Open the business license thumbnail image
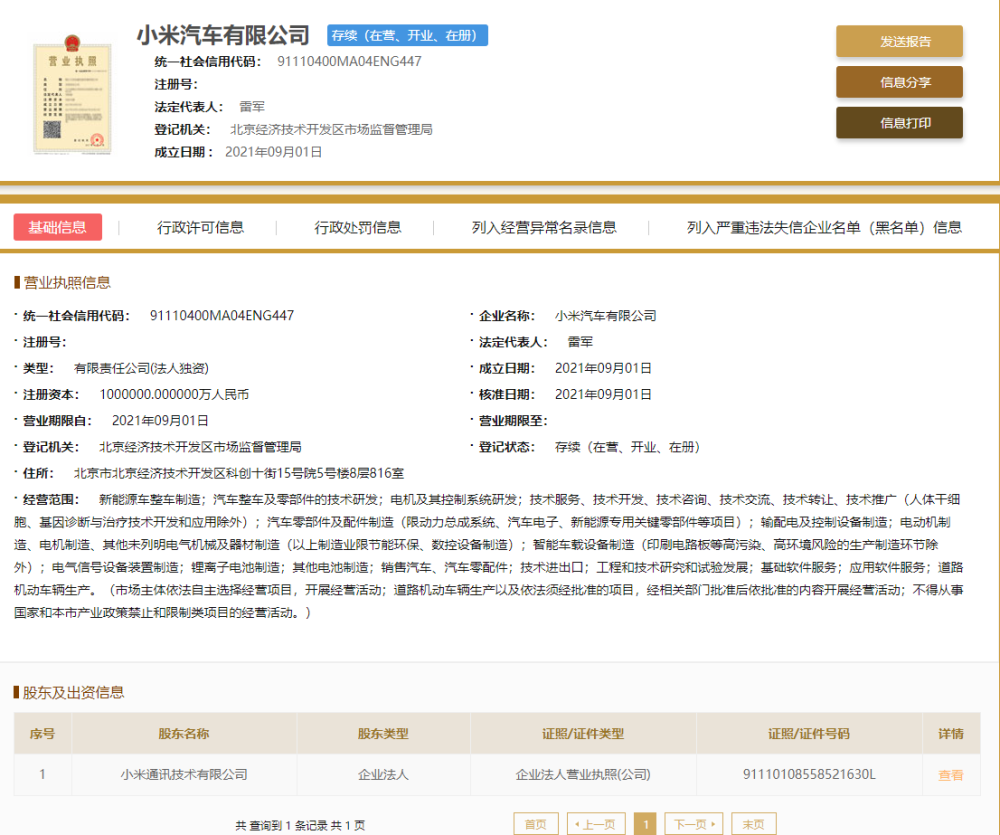This screenshot has width=1000, height=835. [x=72, y=94]
